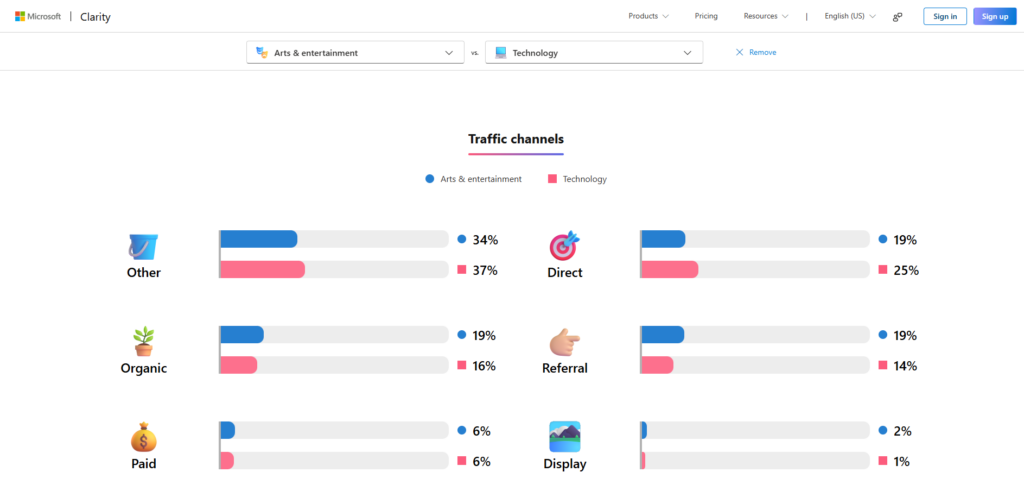
Task: Open the Products menu
Action: click(x=648, y=16)
